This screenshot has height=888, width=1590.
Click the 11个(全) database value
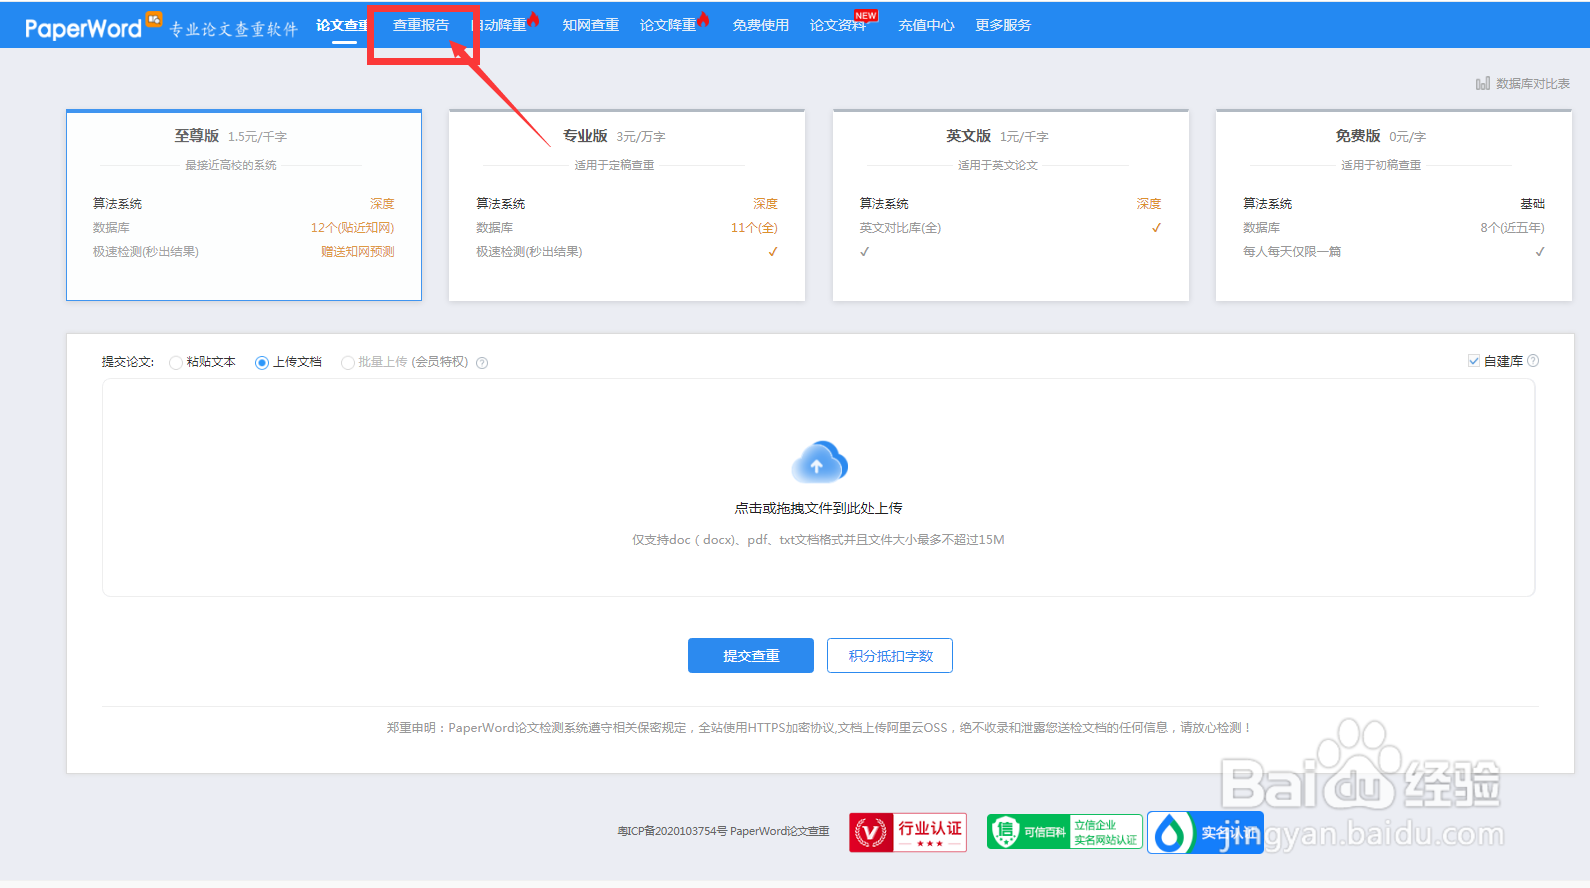[754, 228]
